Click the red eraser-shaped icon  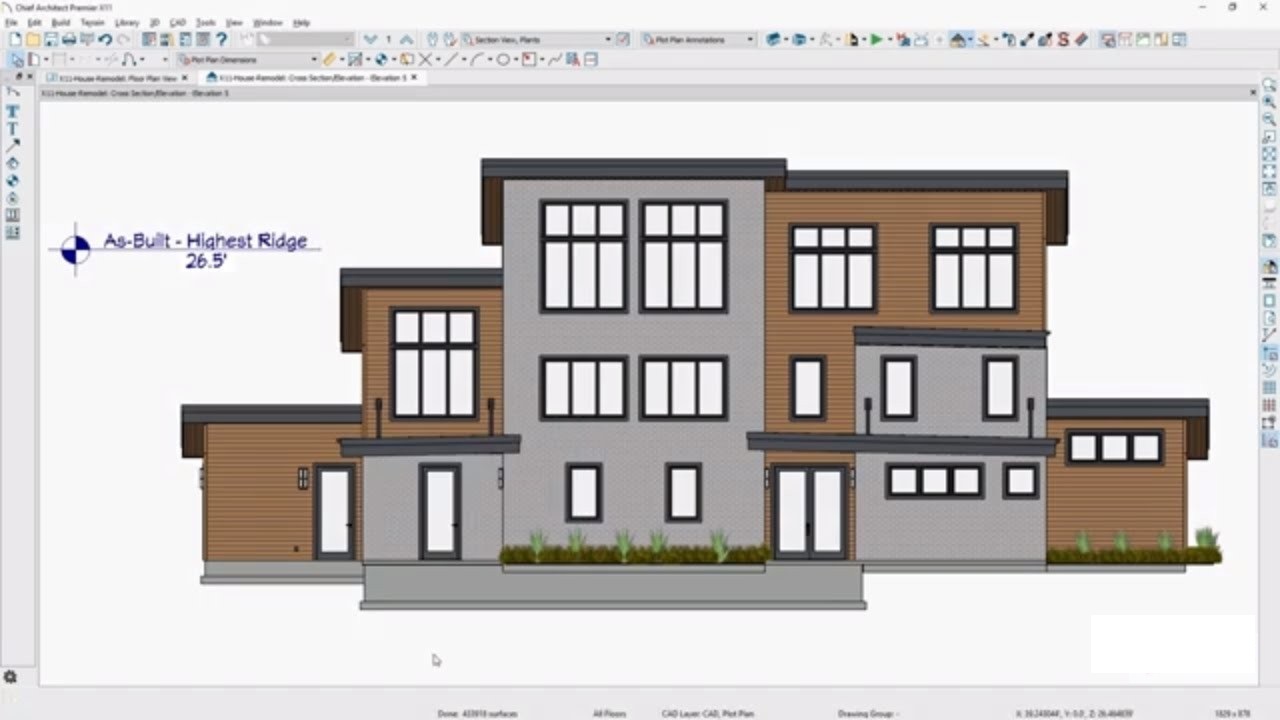click(1081, 39)
